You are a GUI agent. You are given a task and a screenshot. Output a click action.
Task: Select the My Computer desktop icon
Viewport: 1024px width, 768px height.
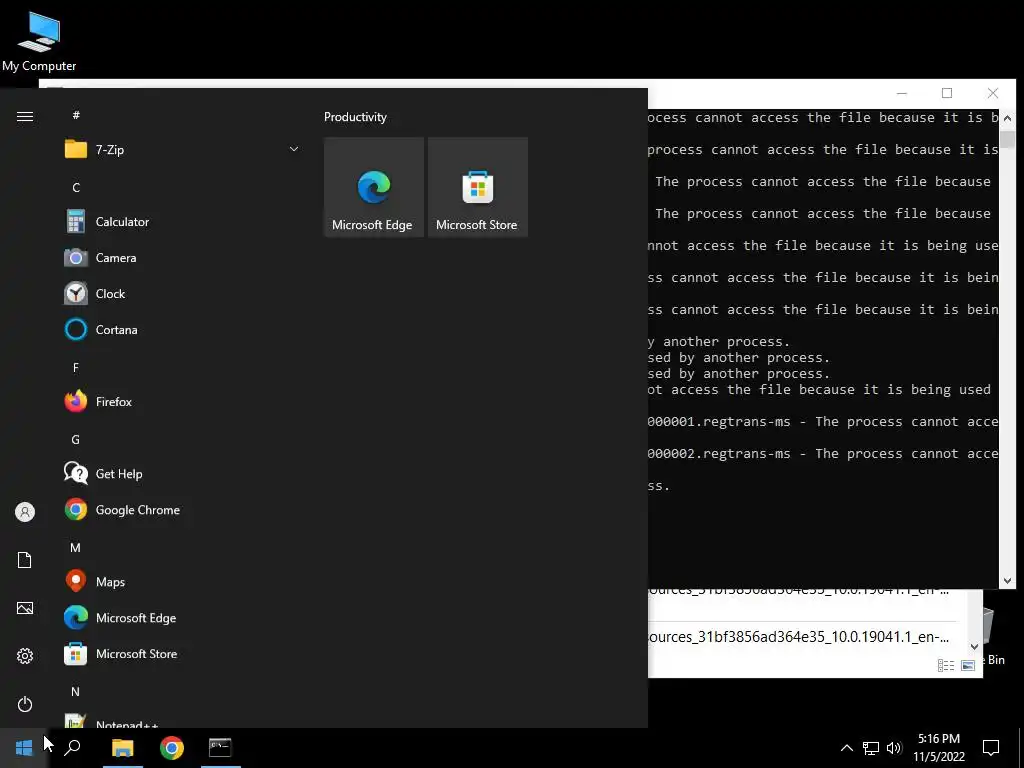click(39, 40)
